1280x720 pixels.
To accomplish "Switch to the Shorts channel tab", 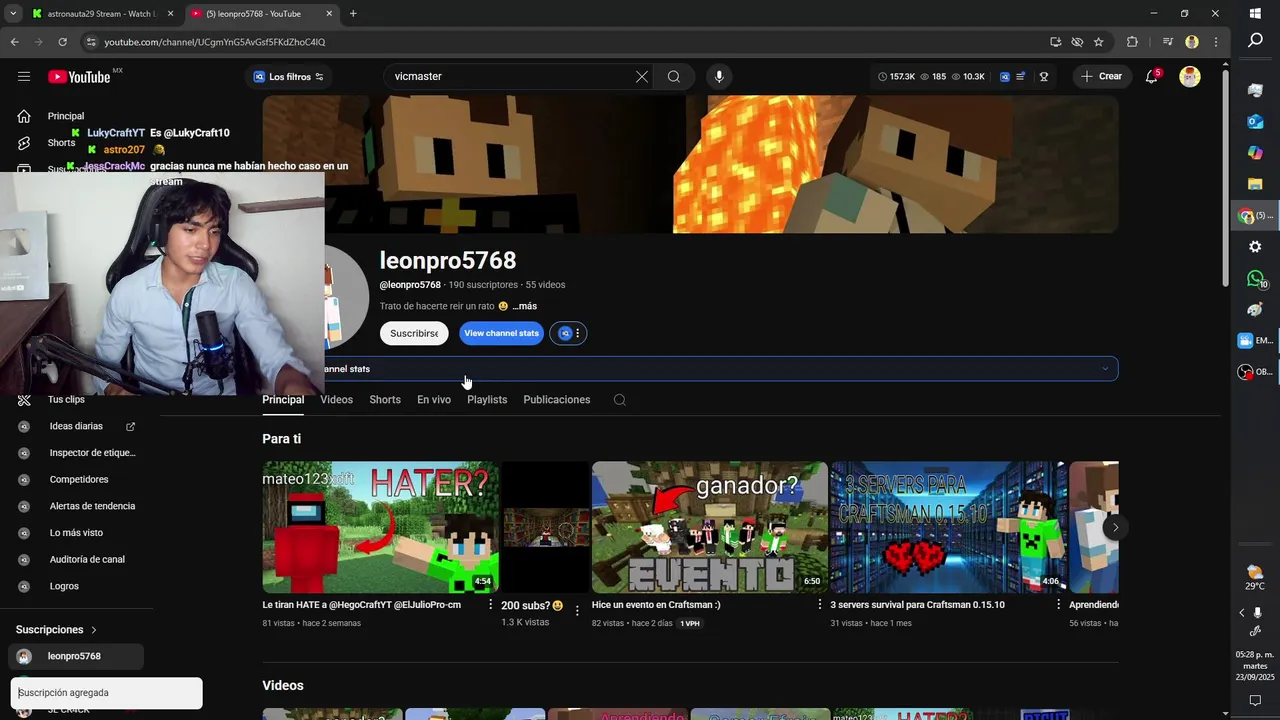I will coord(385,400).
